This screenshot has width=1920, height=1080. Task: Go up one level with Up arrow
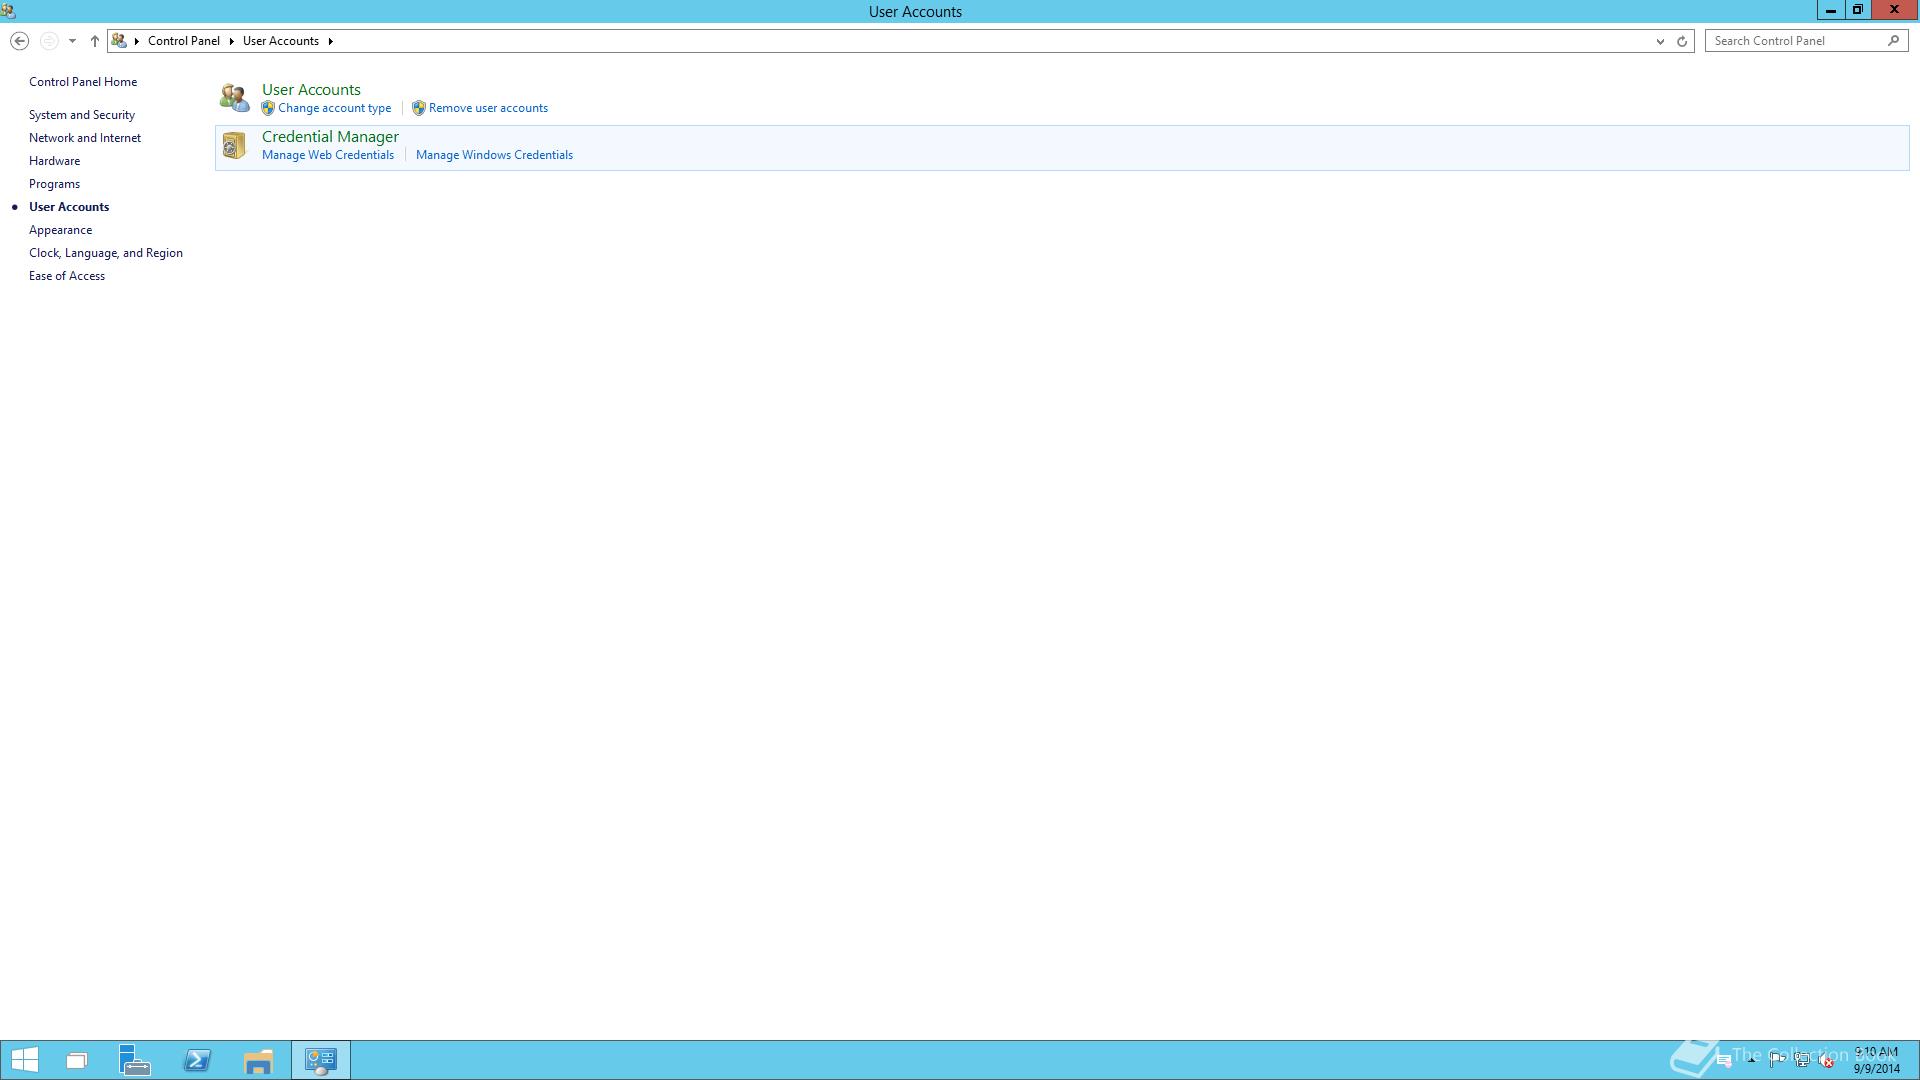pos(95,41)
